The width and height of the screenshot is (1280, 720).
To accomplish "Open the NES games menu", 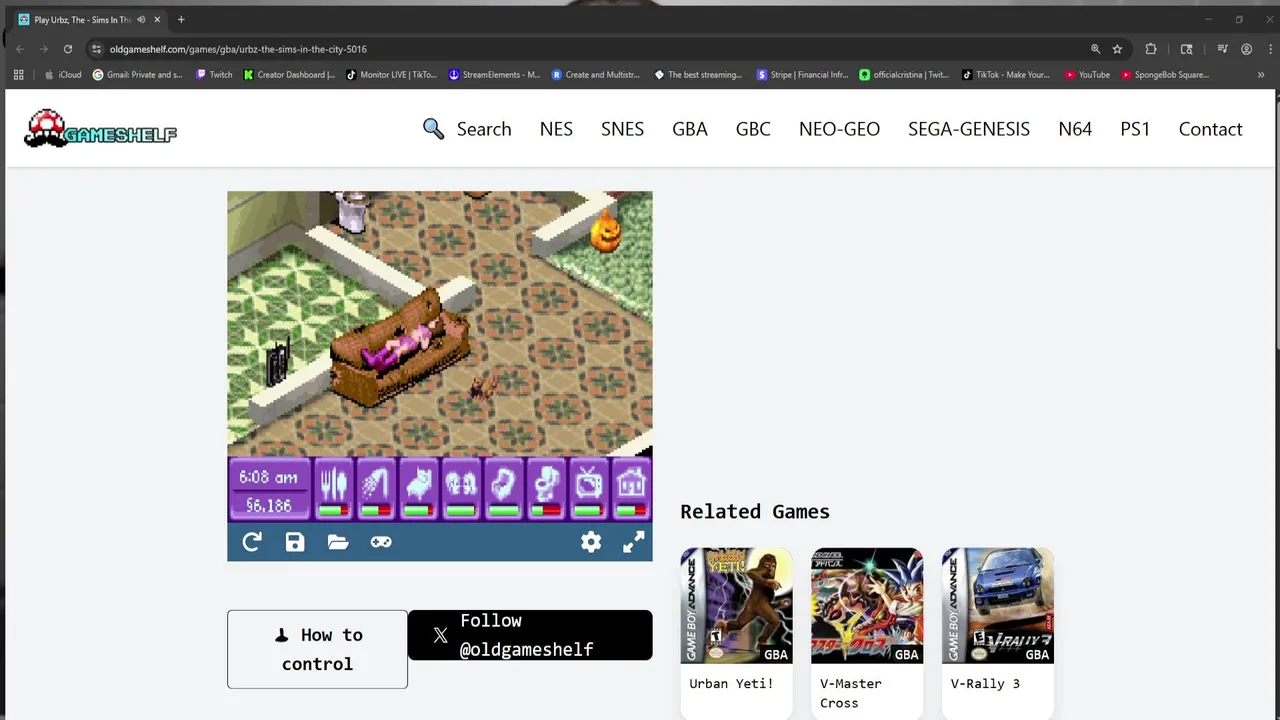I will point(556,129).
